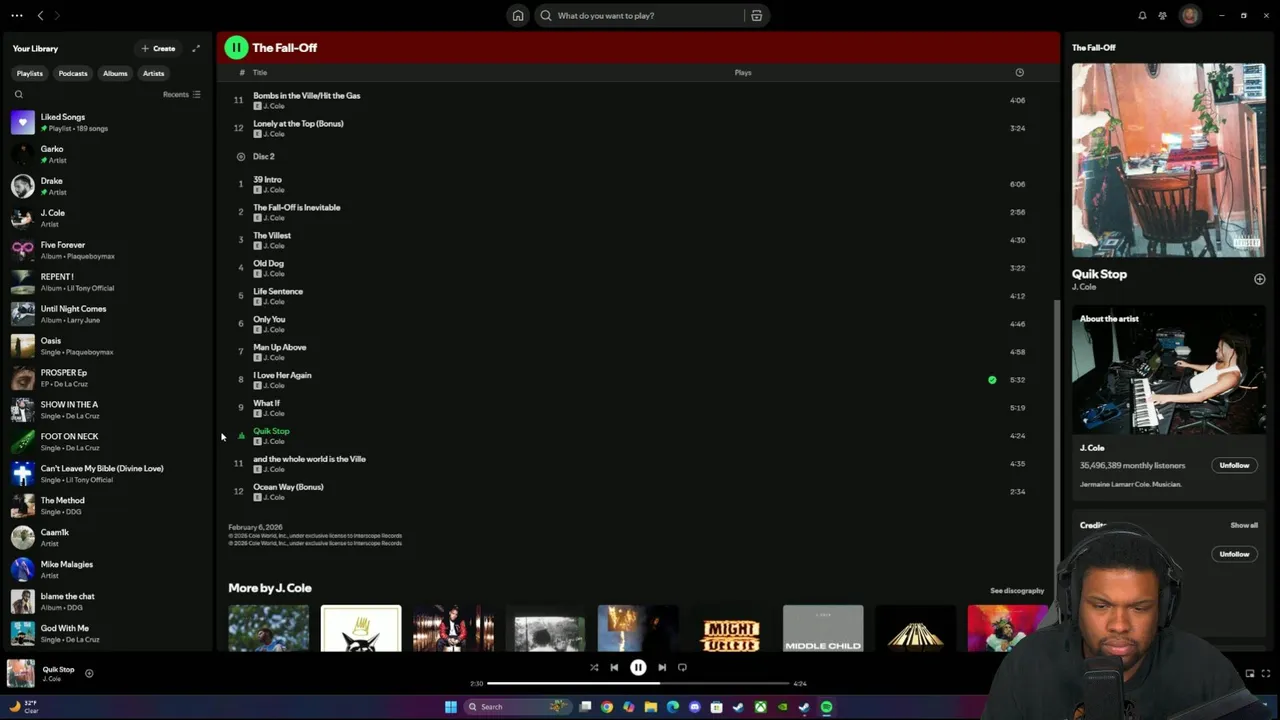The image size is (1280, 720).
Task: Go back using the left arrow
Action: pos(40,16)
